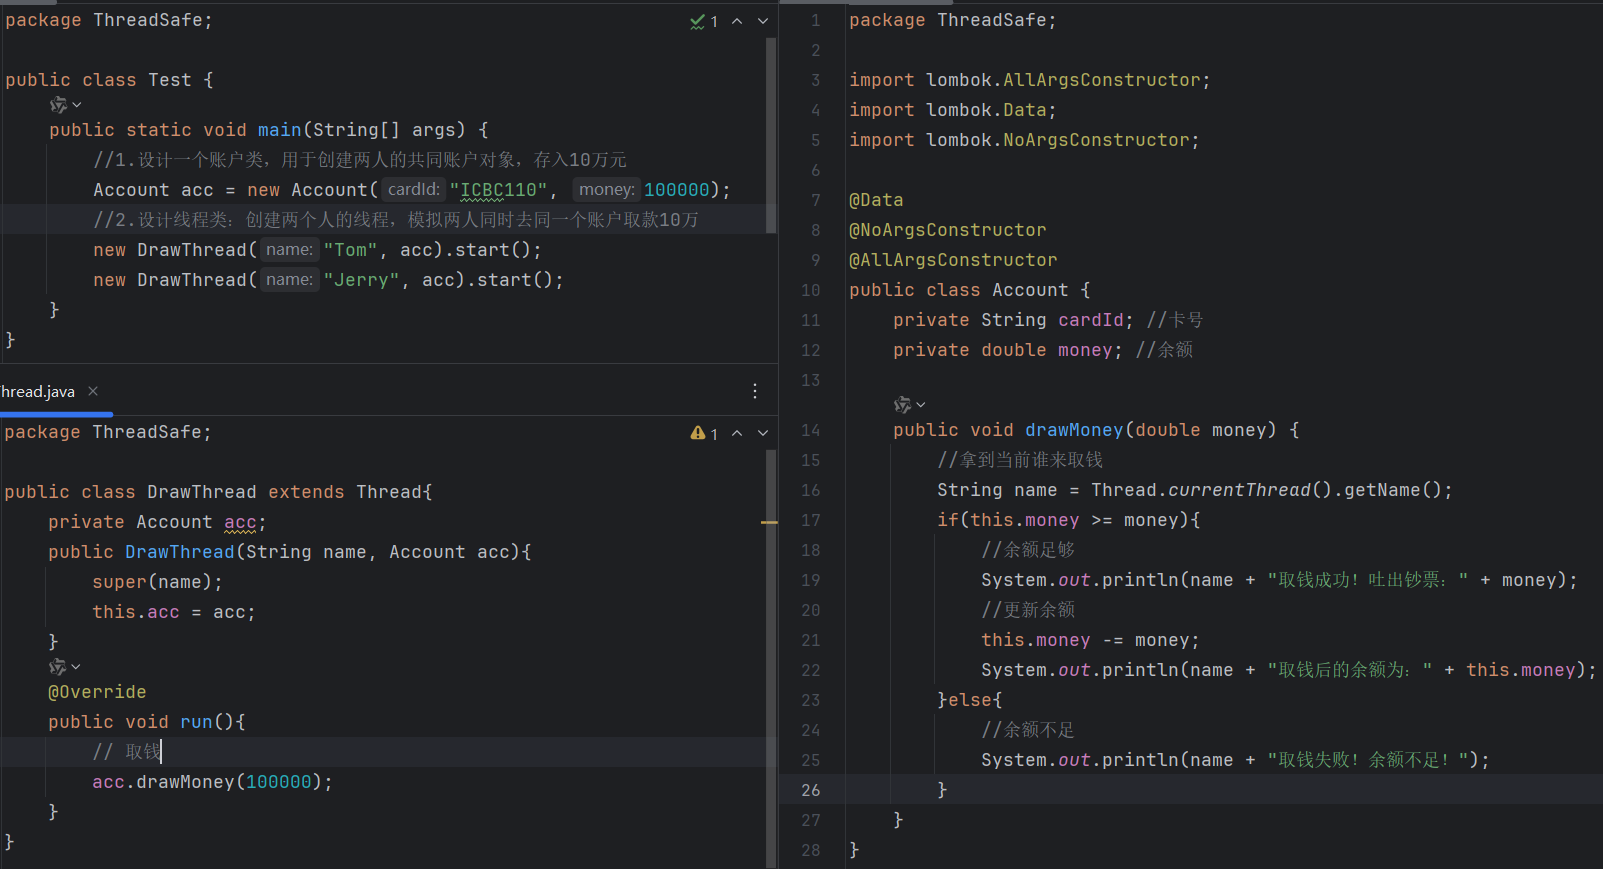Viewport: 1603px width, 869px height.
Task: Go to previous highlighted problem in Test.java pane
Action: (x=737, y=21)
